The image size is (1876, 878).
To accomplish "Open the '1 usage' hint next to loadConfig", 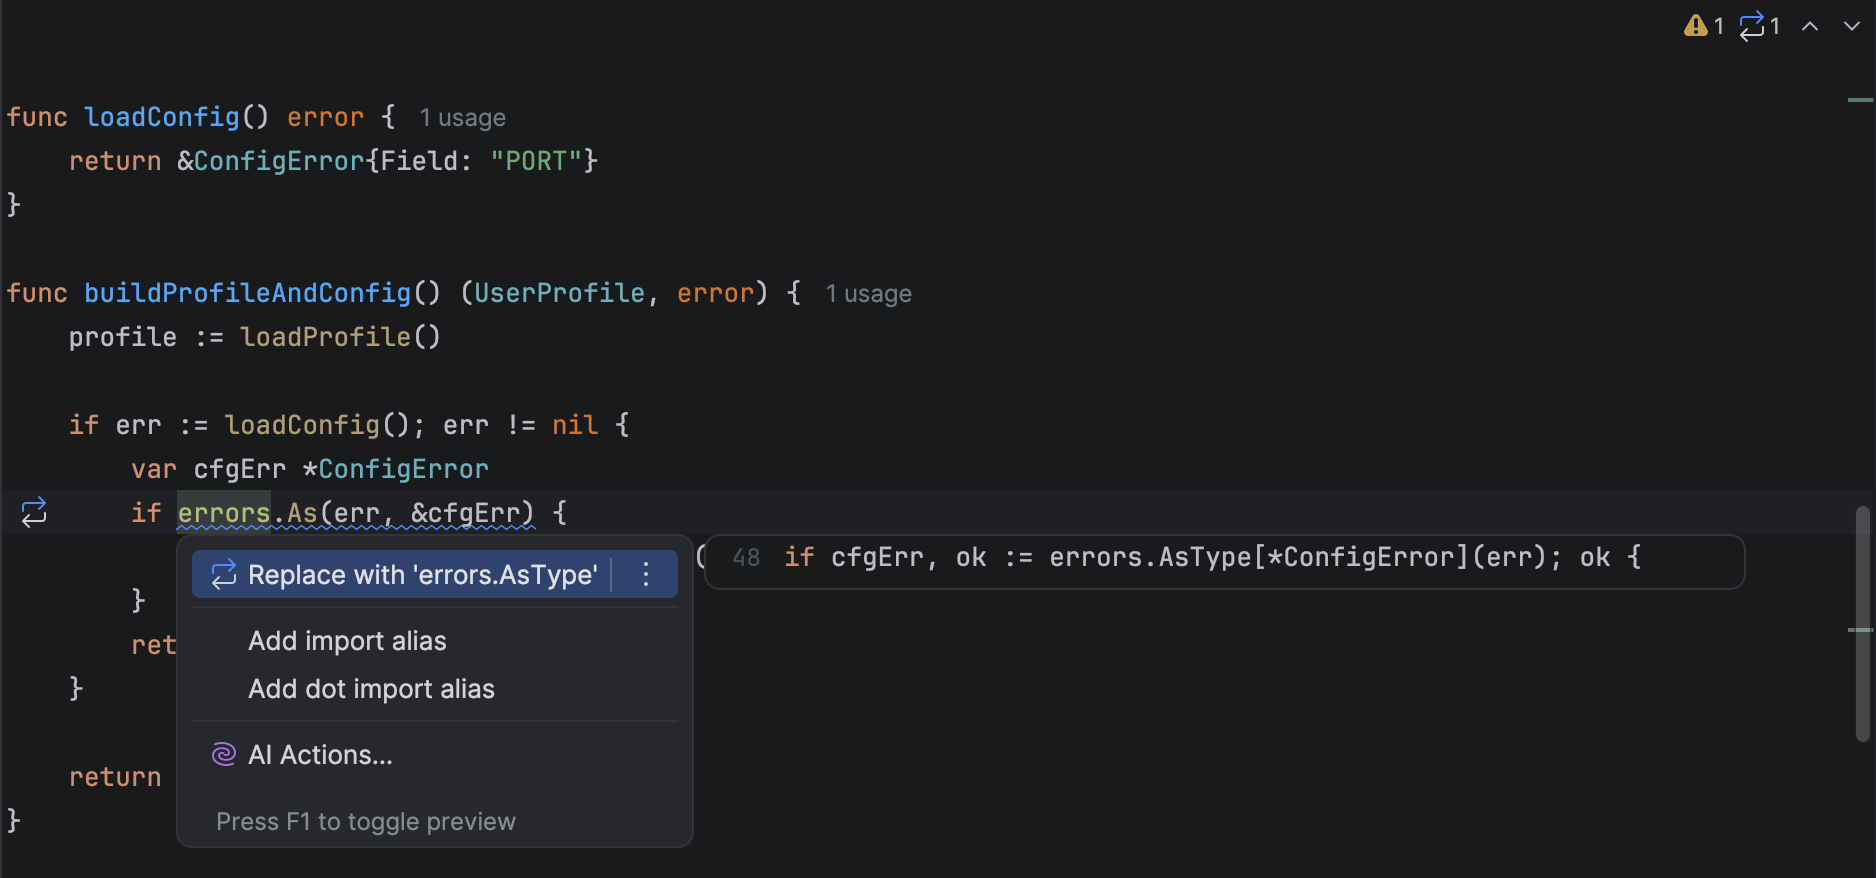I will point(462,118).
